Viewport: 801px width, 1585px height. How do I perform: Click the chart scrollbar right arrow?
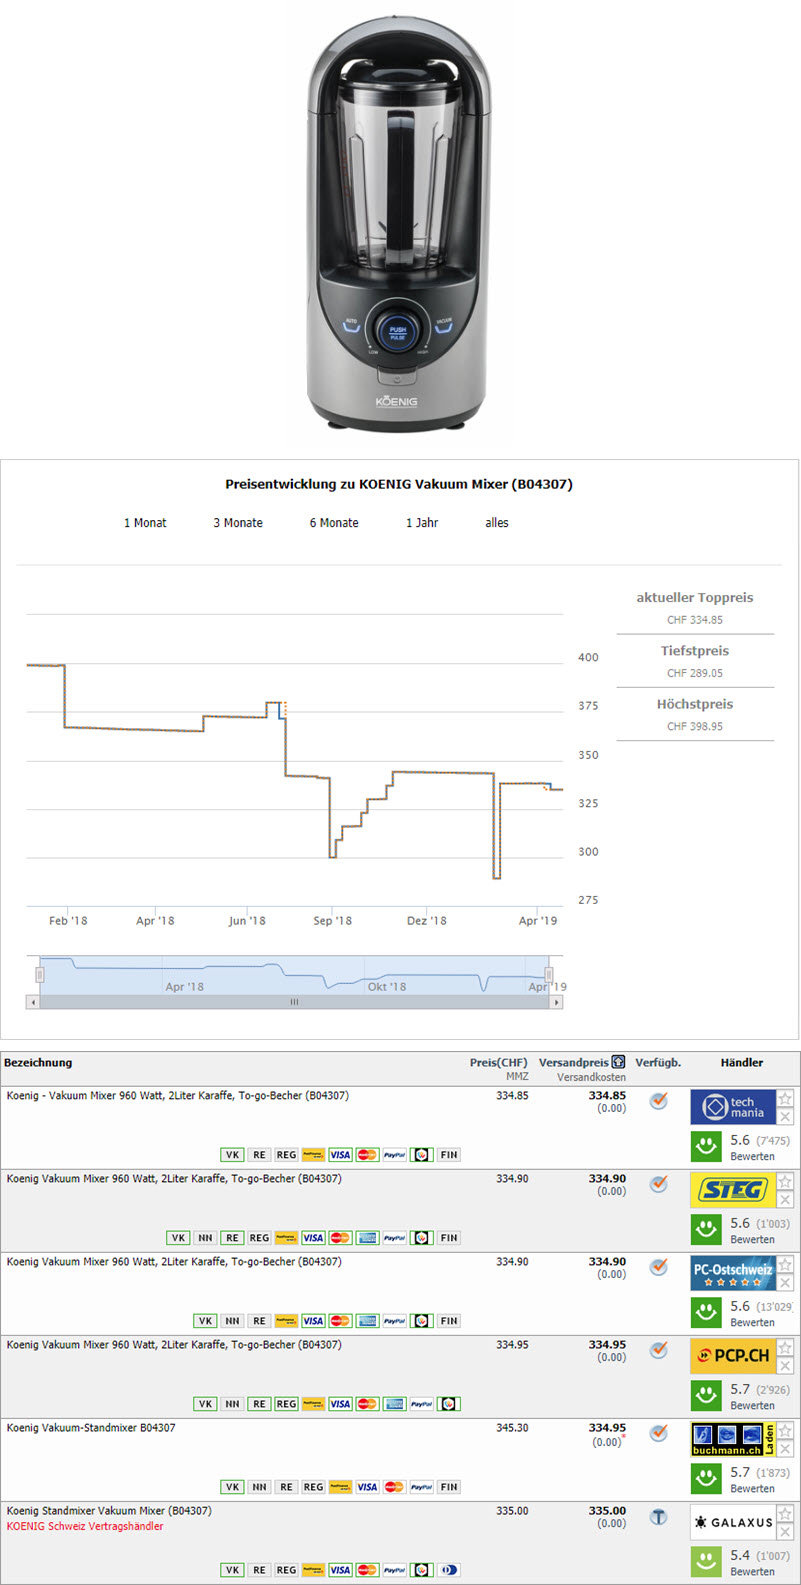point(556,1002)
